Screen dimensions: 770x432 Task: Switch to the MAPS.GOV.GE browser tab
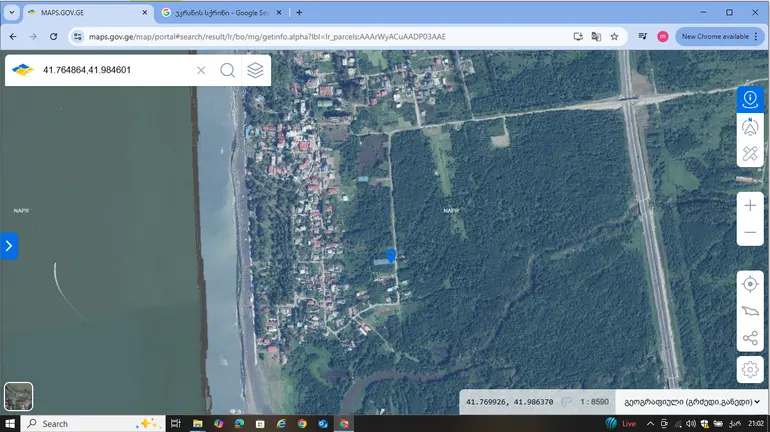click(87, 13)
